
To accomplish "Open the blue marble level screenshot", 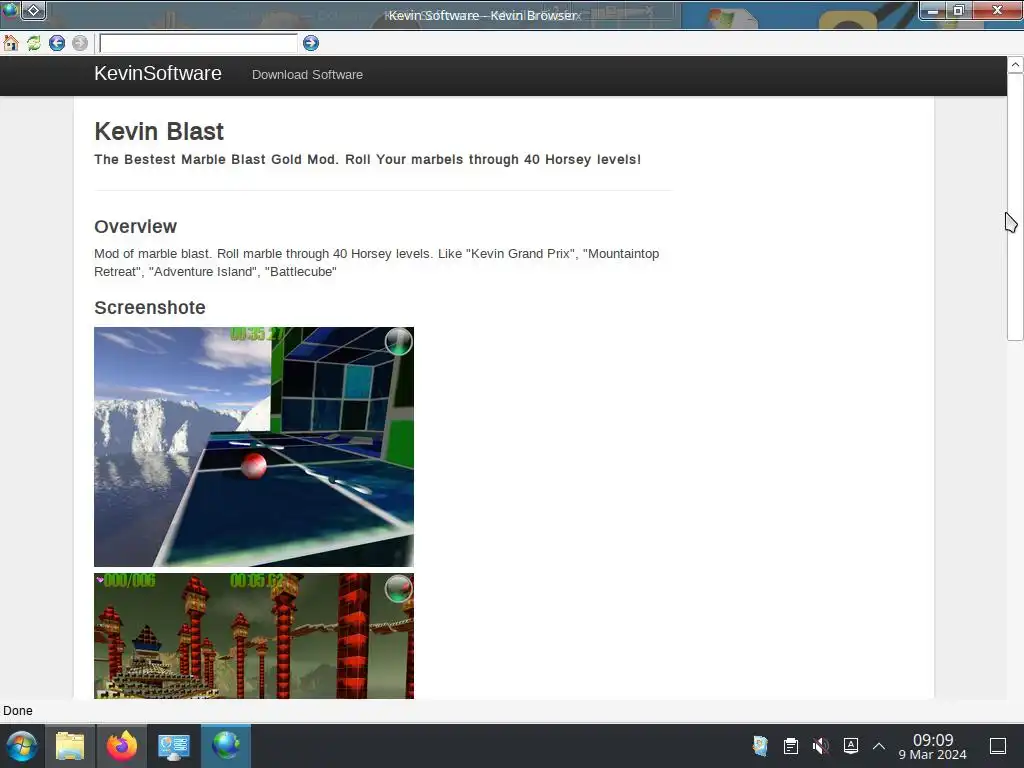I will click(254, 447).
